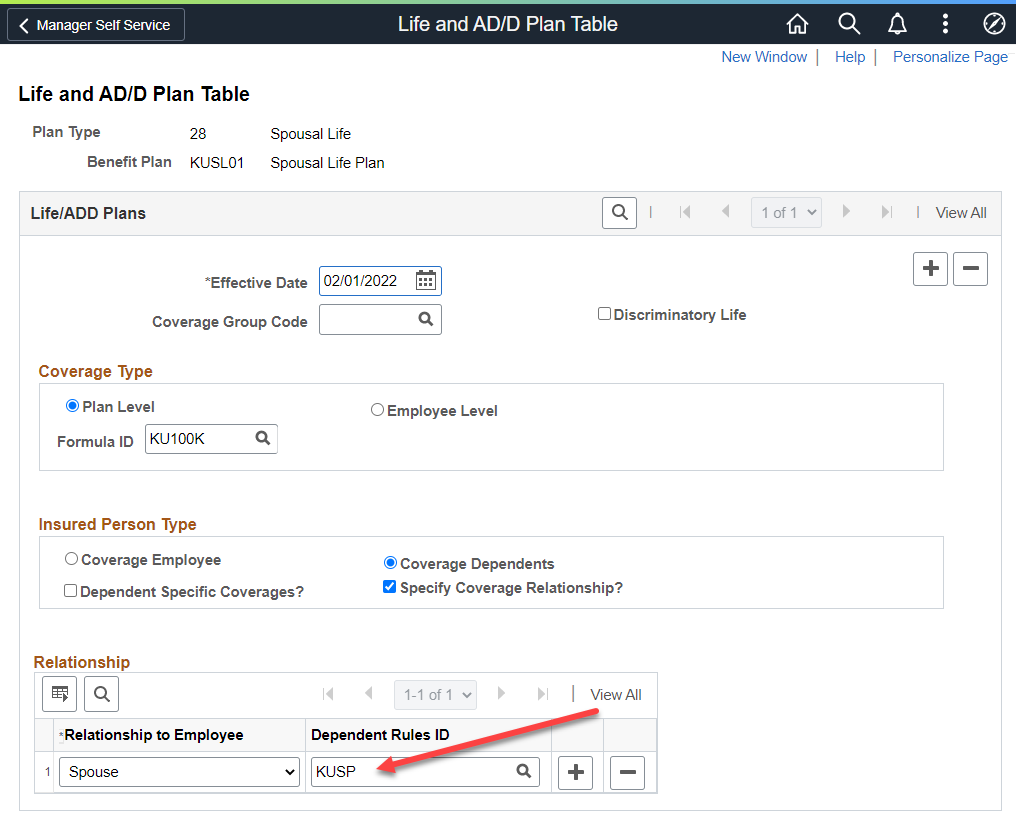1016x813 pixels.
Task: Open the global search magnifier icon
Action: click(848, 24)
